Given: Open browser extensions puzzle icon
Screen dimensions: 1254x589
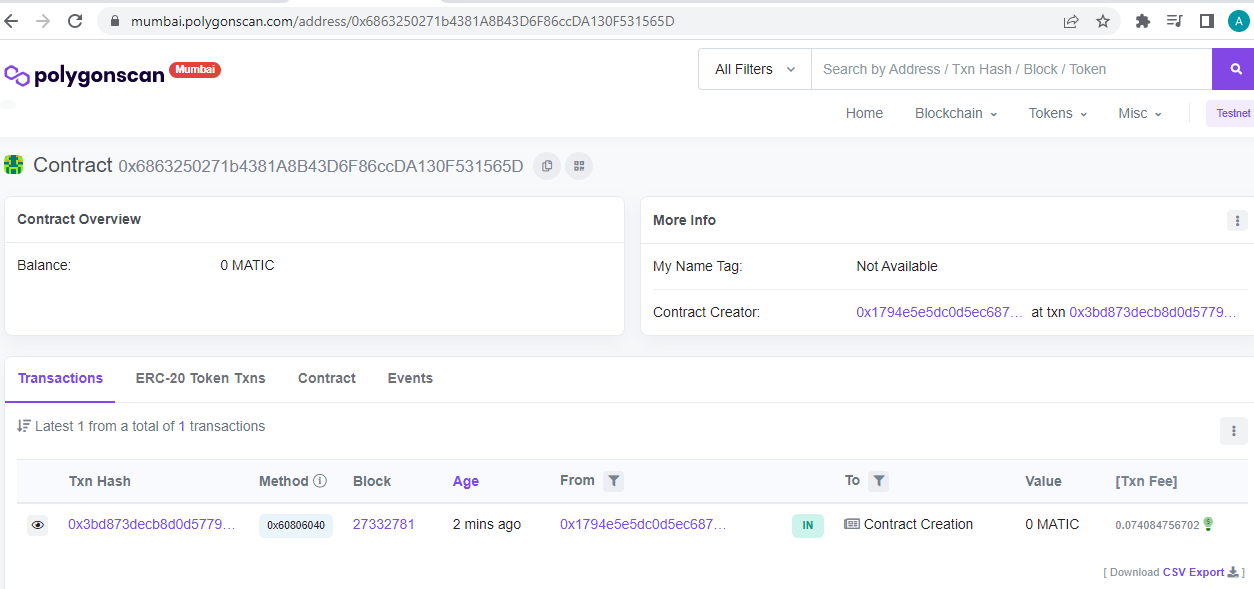Looking at the screenshot, I should point(1143,20).
